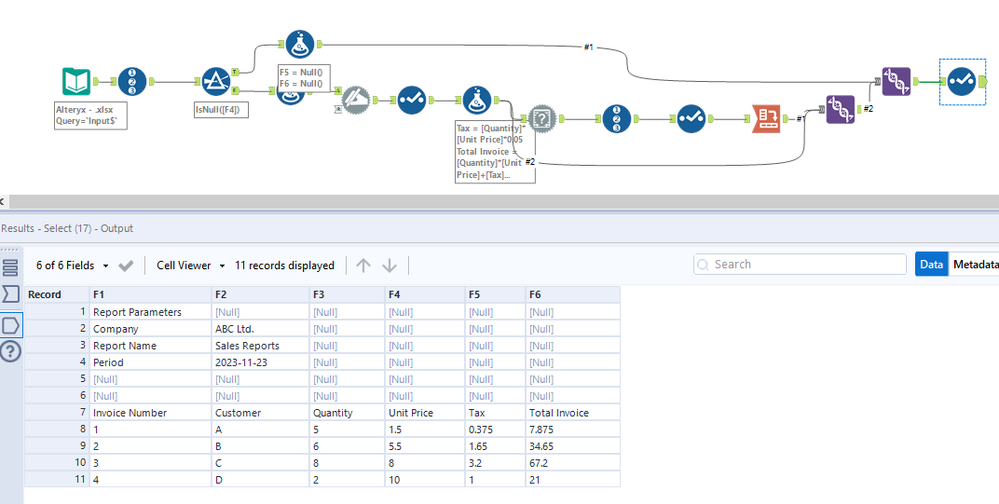Select the '7.875' total cell

(573, 429)
